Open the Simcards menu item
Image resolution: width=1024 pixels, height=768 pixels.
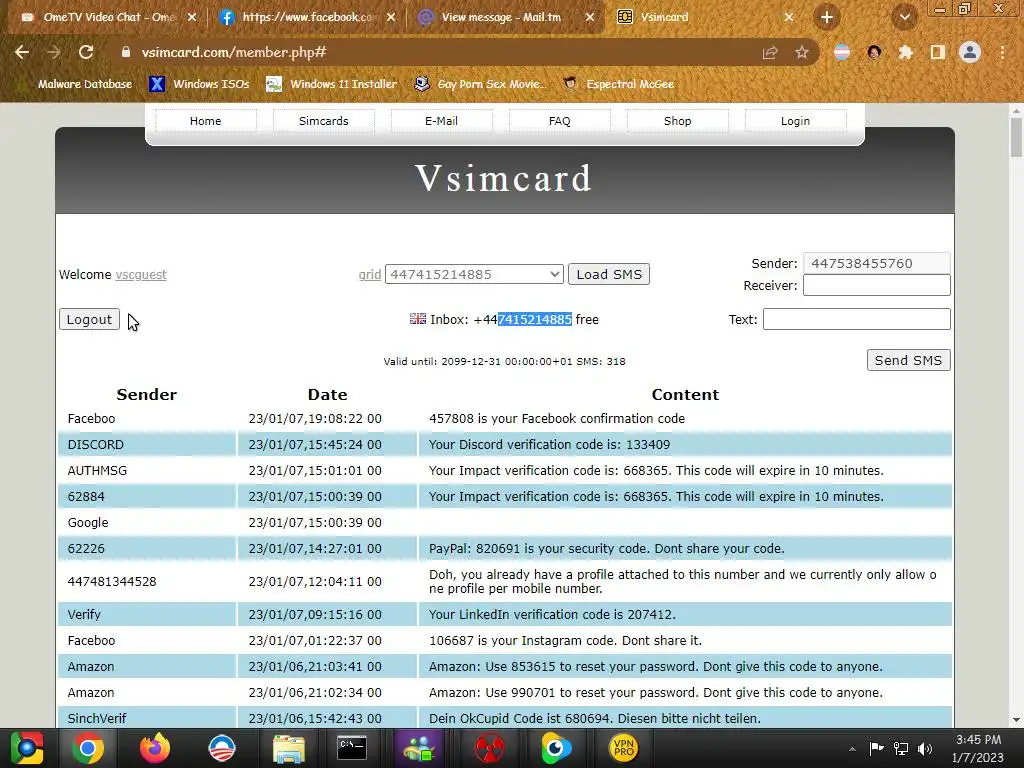click(323, 121)
